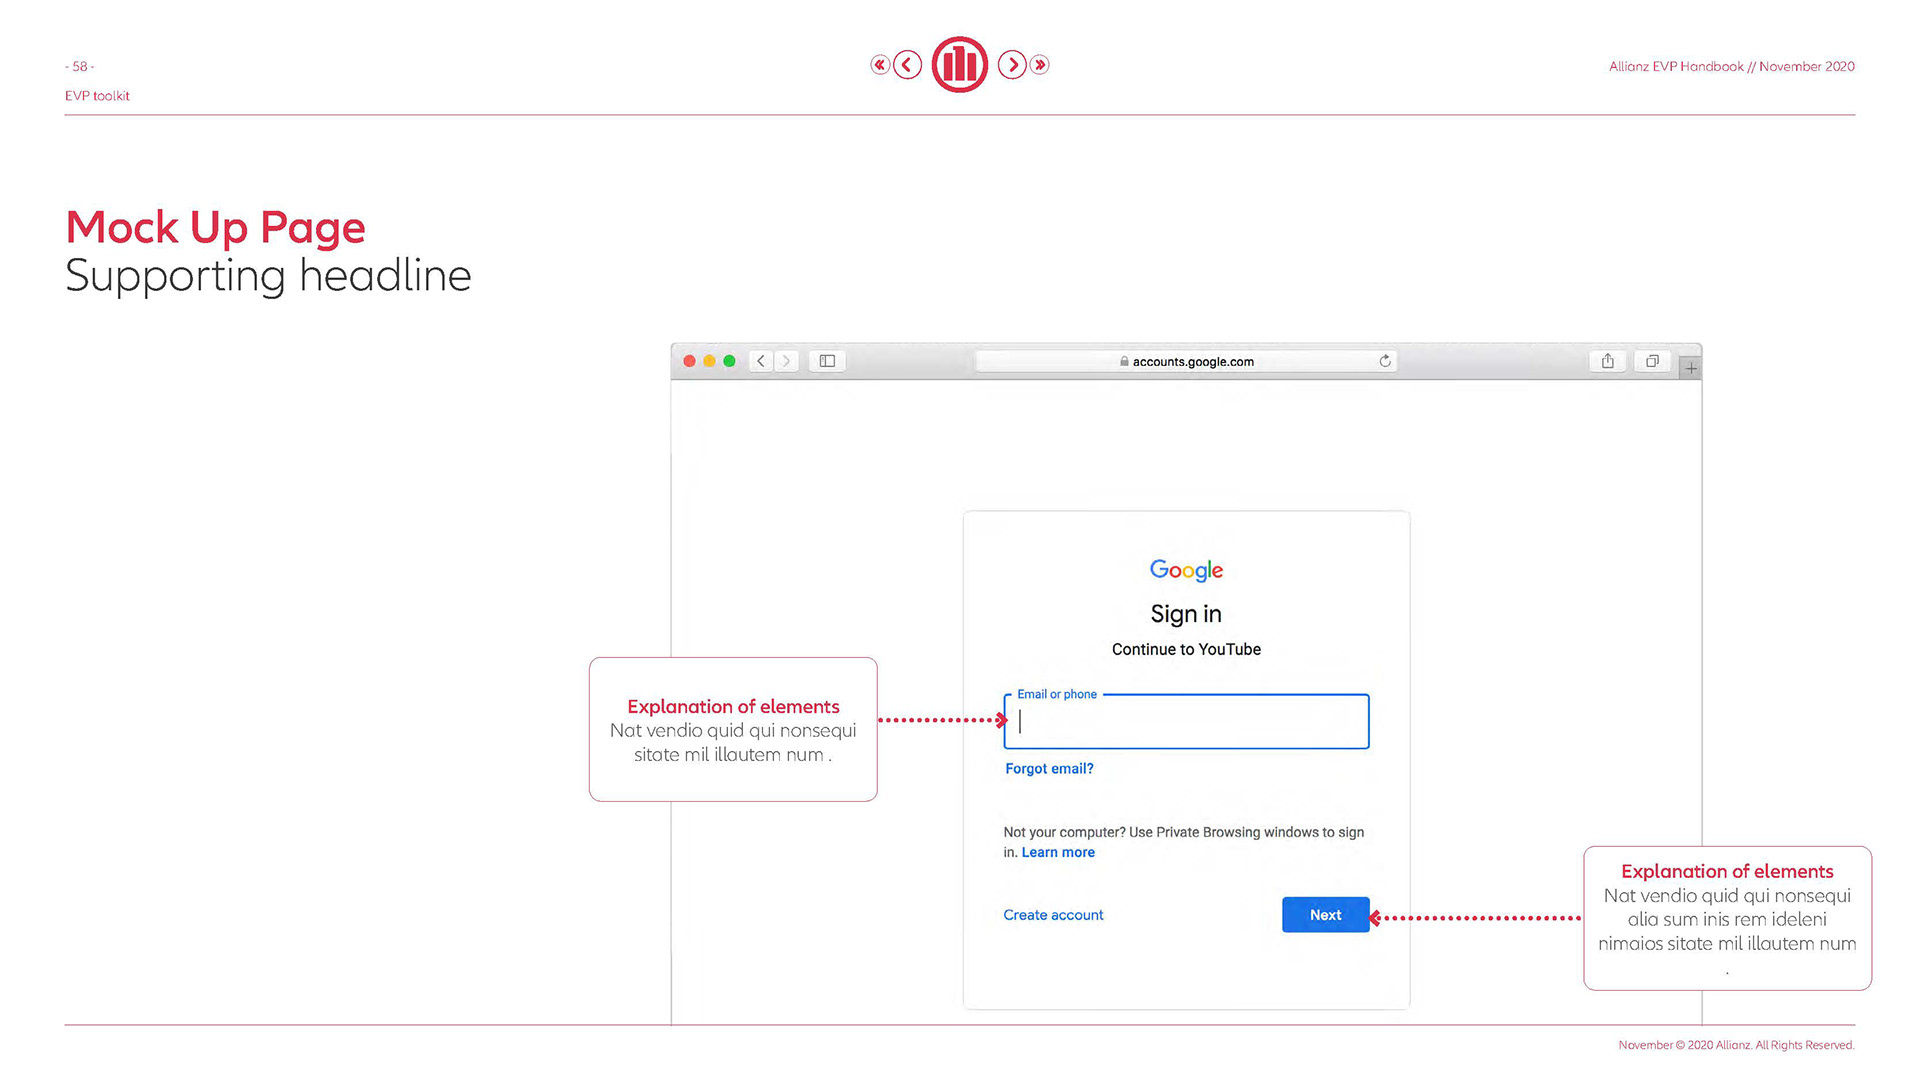The width and height of the screenshot is (1920, 1080).
Task: Click Safari forward button
Action: 786,361
